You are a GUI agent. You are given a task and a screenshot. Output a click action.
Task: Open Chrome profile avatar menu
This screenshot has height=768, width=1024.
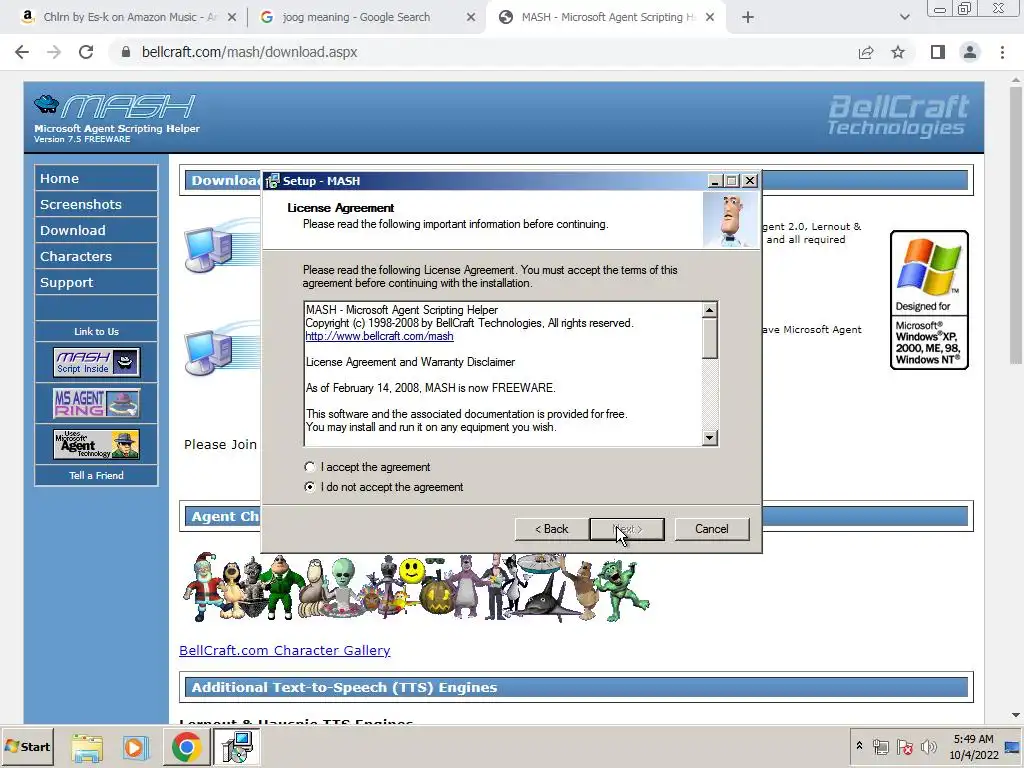pyautogui.click(x=970, y=52)
